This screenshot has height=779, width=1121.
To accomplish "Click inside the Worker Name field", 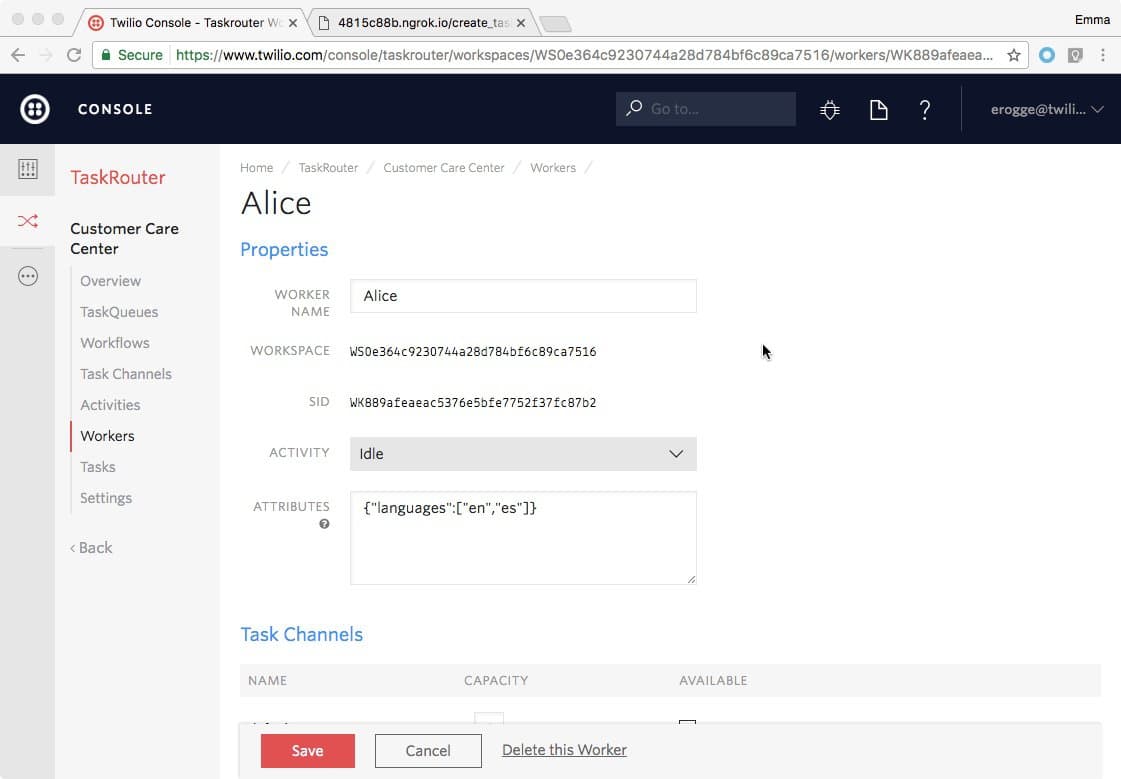I will (522, 296).
